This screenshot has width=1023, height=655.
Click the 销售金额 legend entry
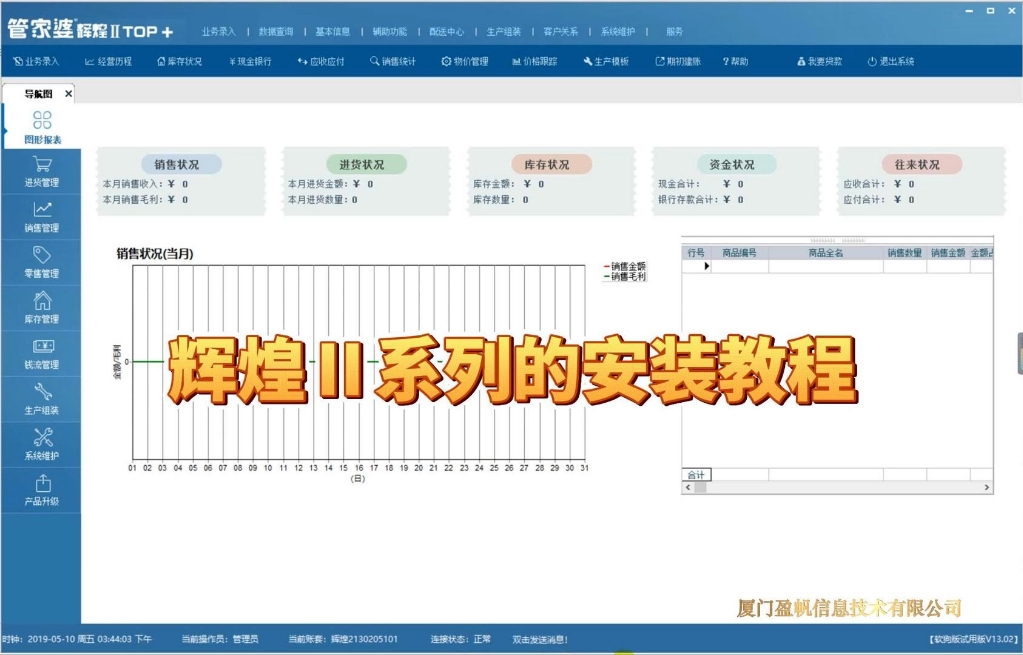(626, 266)
